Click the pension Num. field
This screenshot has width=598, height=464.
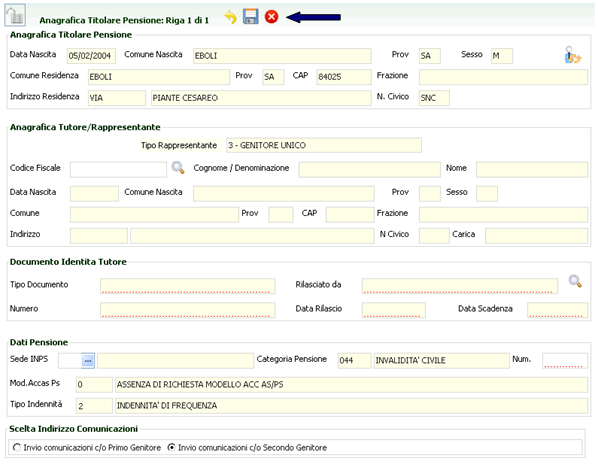pos(565,361)
